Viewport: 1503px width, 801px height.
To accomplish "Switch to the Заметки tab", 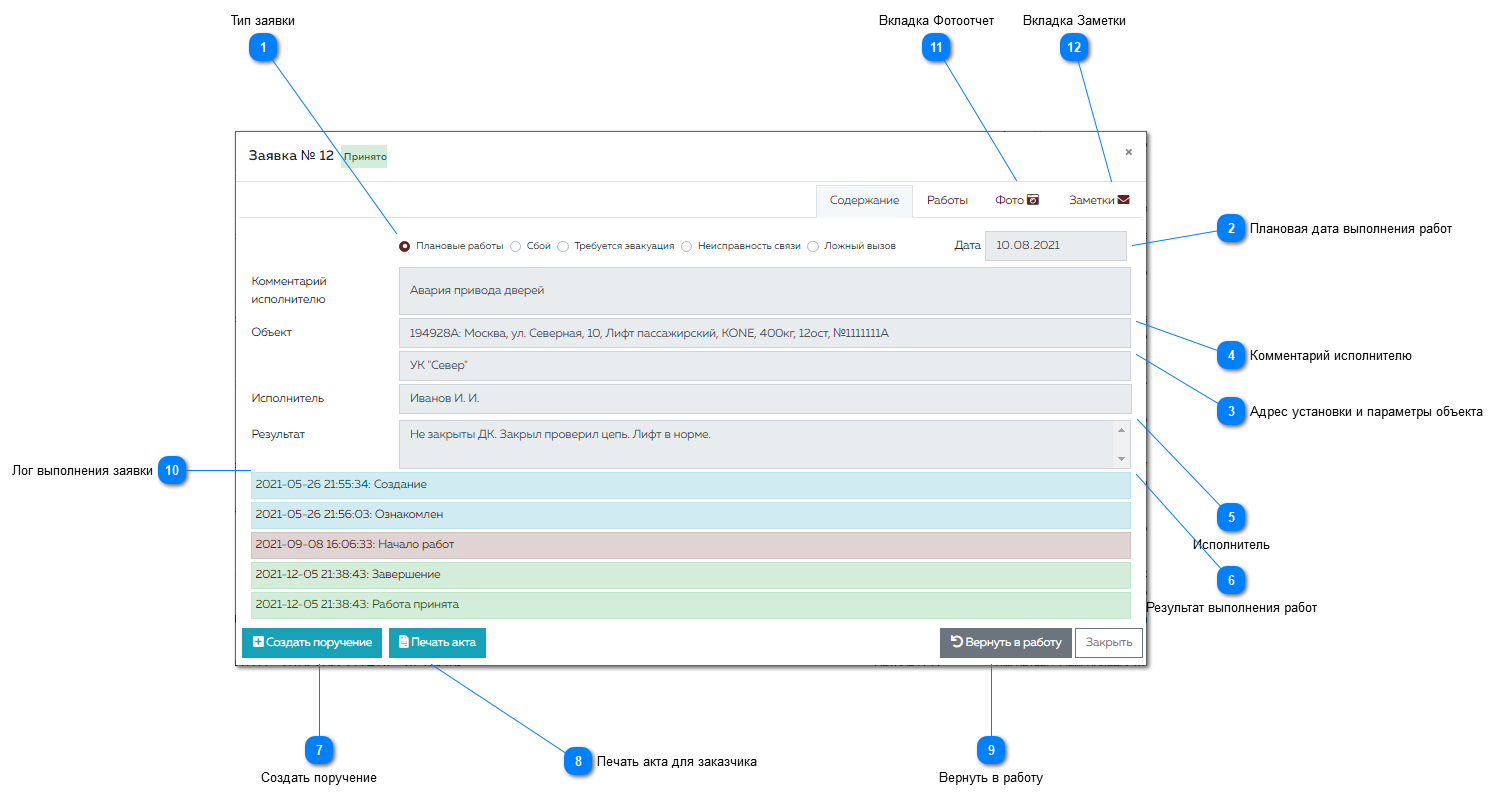I will click(x=1099, y=200).
